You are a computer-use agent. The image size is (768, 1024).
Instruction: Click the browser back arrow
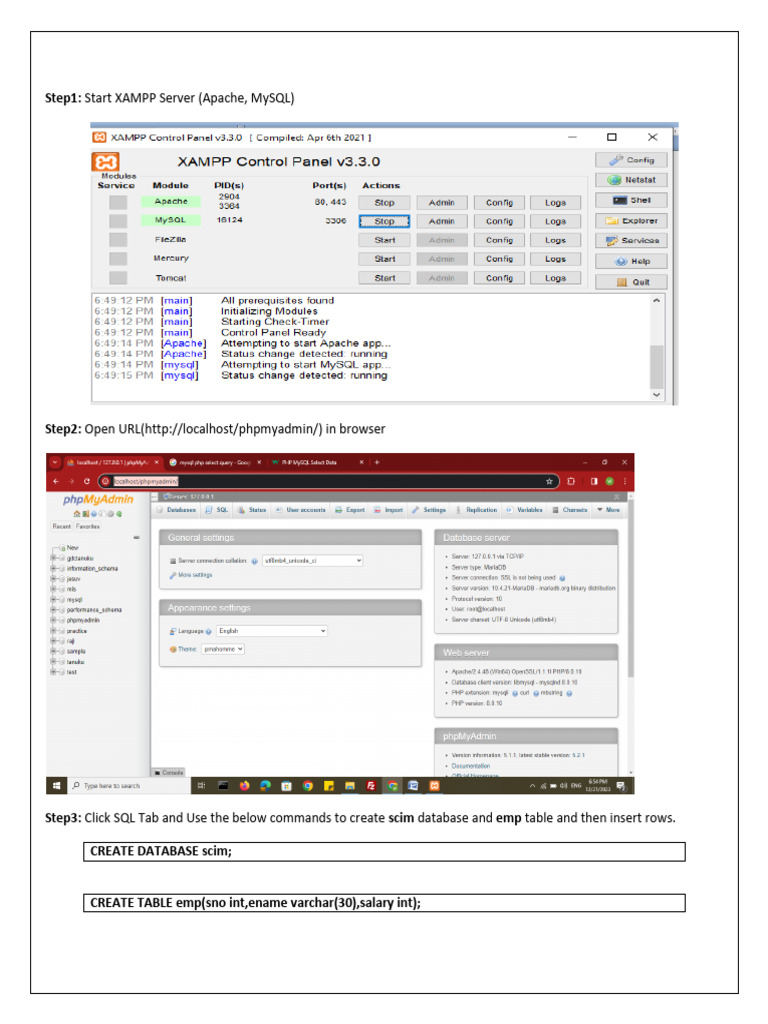click(x=56, y=481)
